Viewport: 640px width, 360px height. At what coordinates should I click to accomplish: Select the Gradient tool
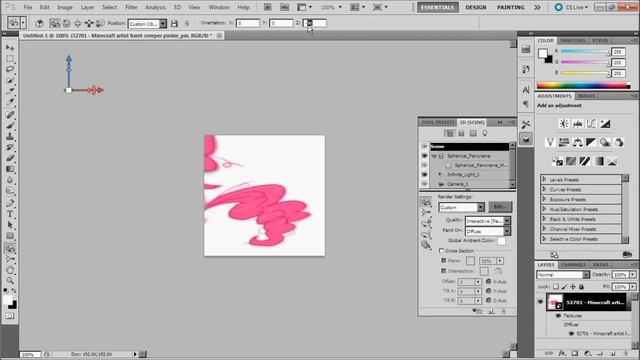[x=10, y=169]
